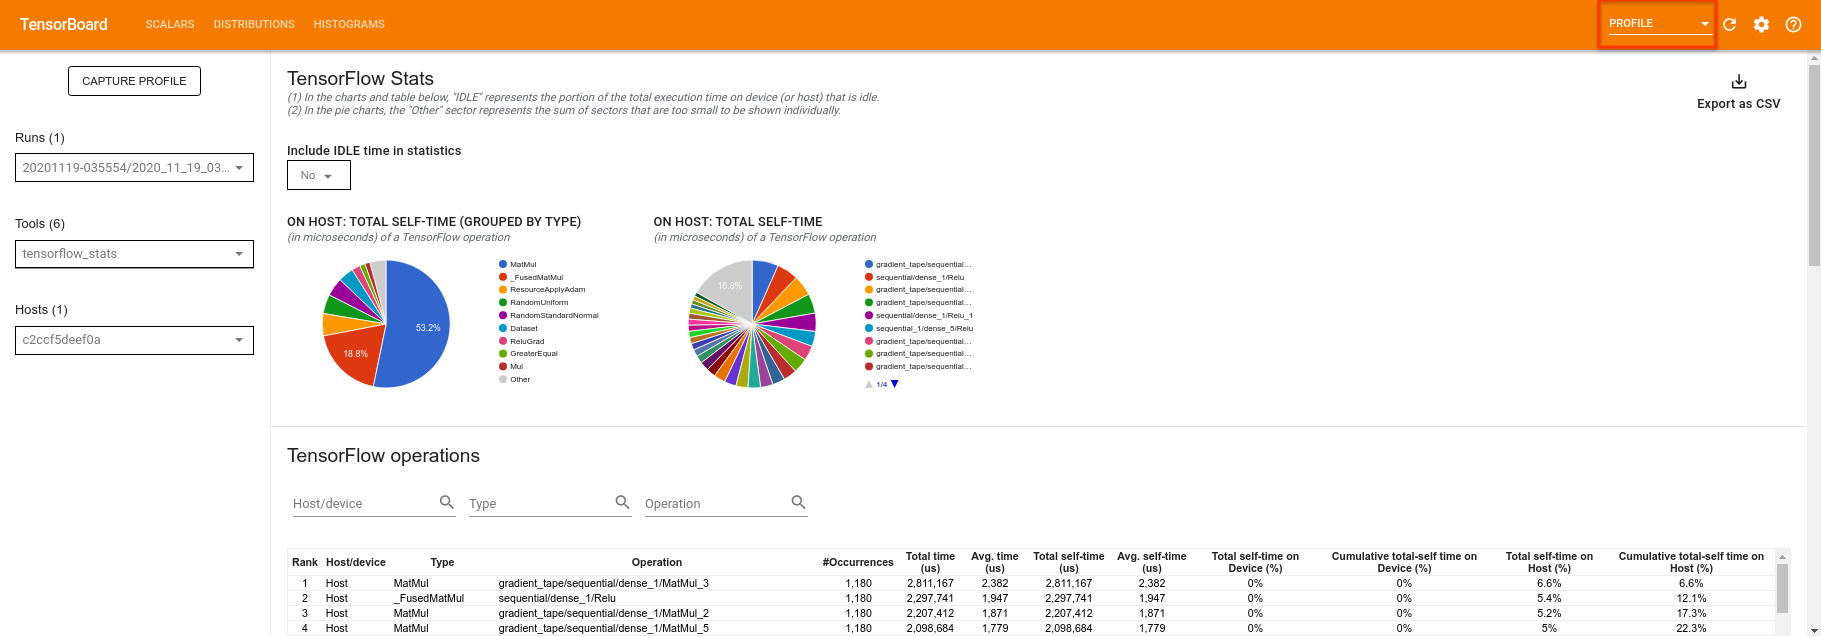Click search icon in Type filter
This screenshot has width=1821, height=636.
click(622, 502)
